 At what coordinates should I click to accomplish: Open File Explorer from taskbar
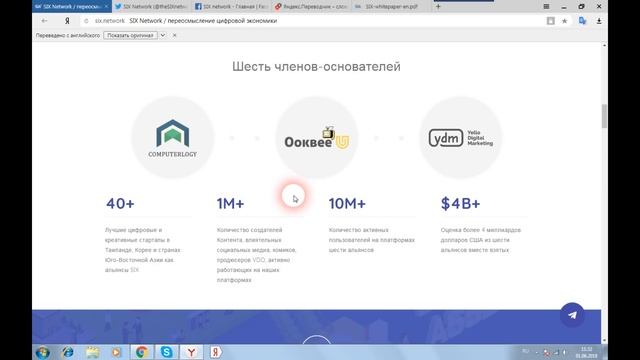pos(93,352)
